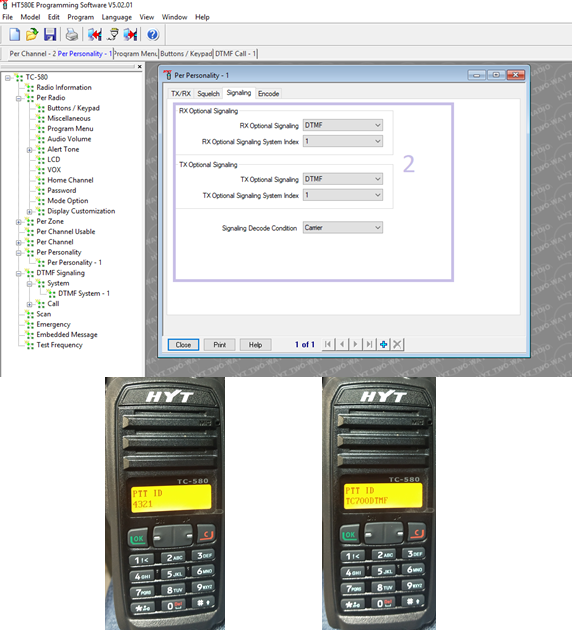Screen dimensions: 572x630
Task: Click the New file toolbar icon
Action: point(15,35)
